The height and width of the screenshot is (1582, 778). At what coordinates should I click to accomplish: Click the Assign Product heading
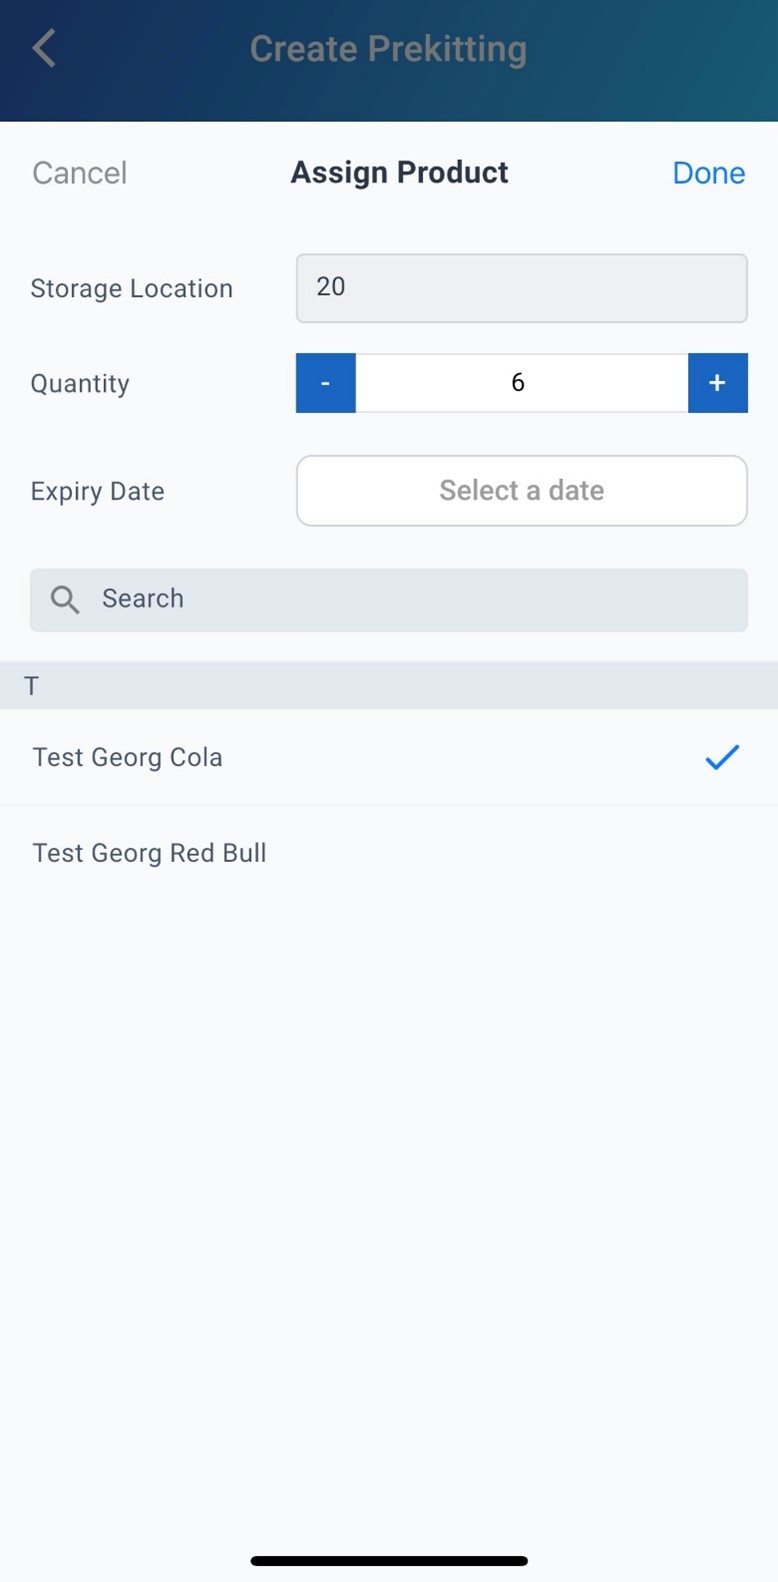click(x=399, y=173)
